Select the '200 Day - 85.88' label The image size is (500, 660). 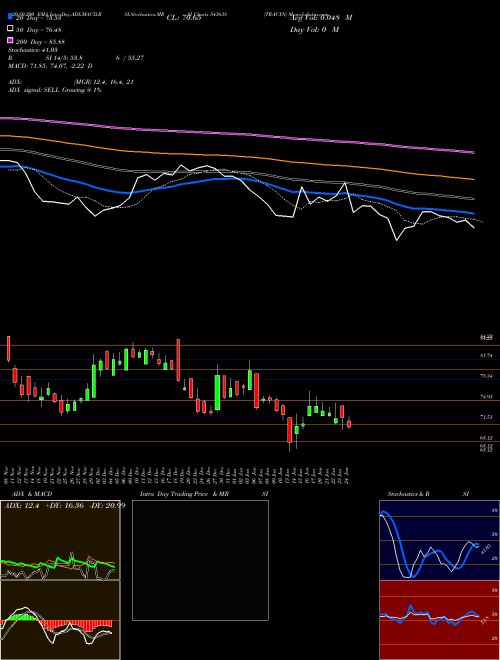[40, 42]
